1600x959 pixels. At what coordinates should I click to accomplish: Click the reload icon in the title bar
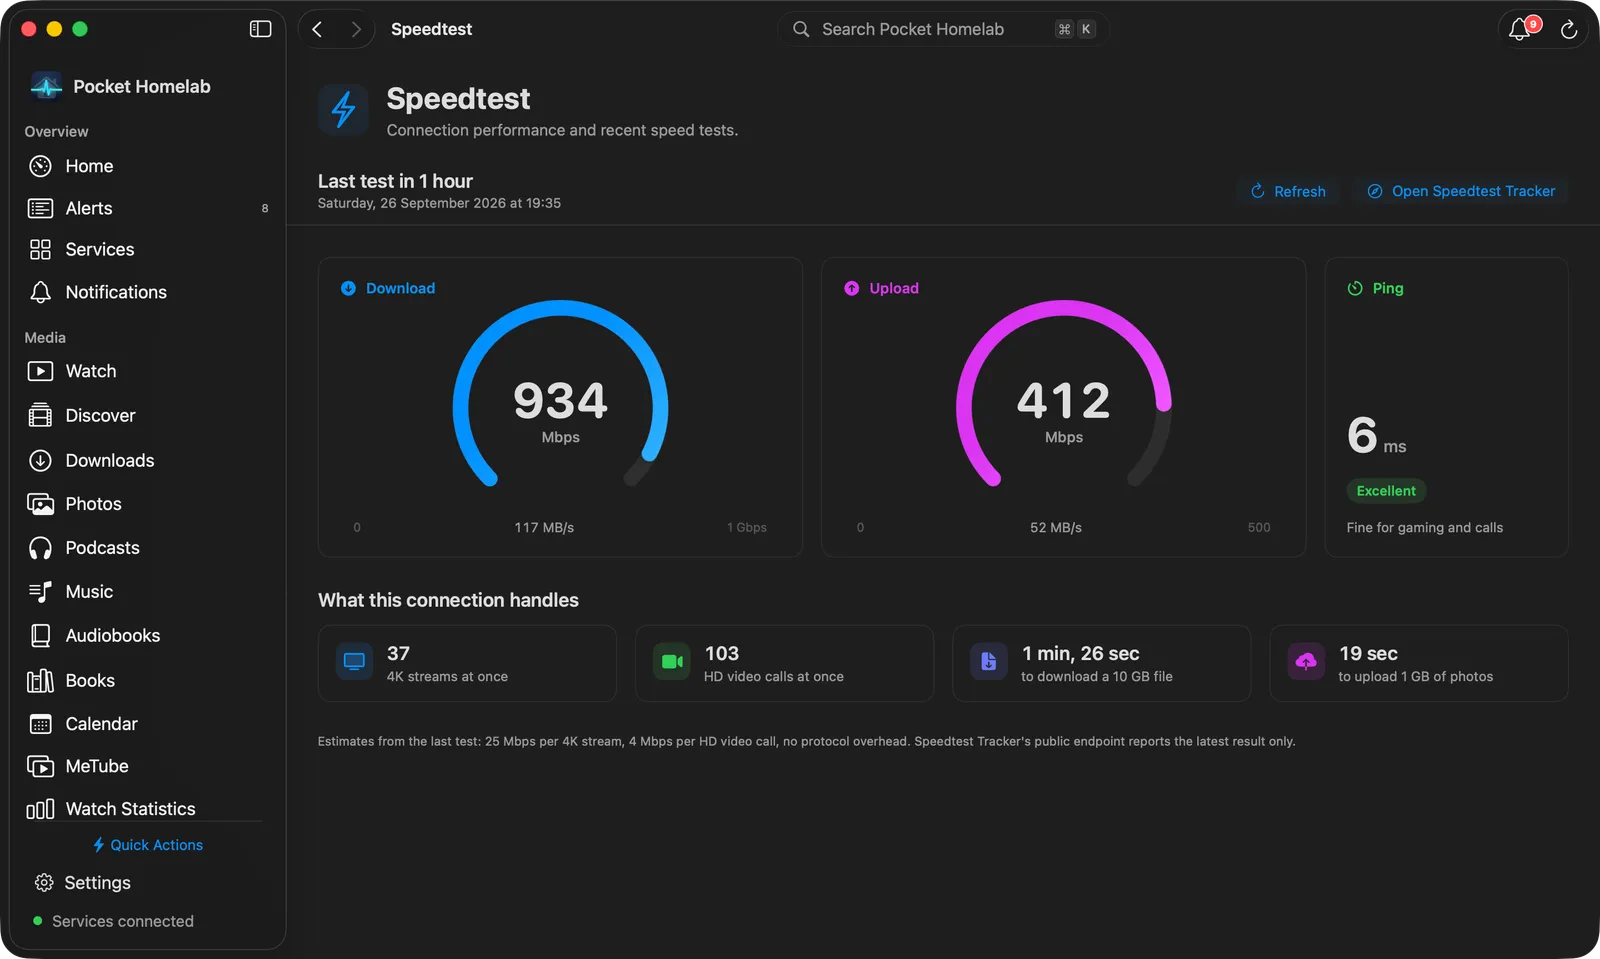(1569, 29)
